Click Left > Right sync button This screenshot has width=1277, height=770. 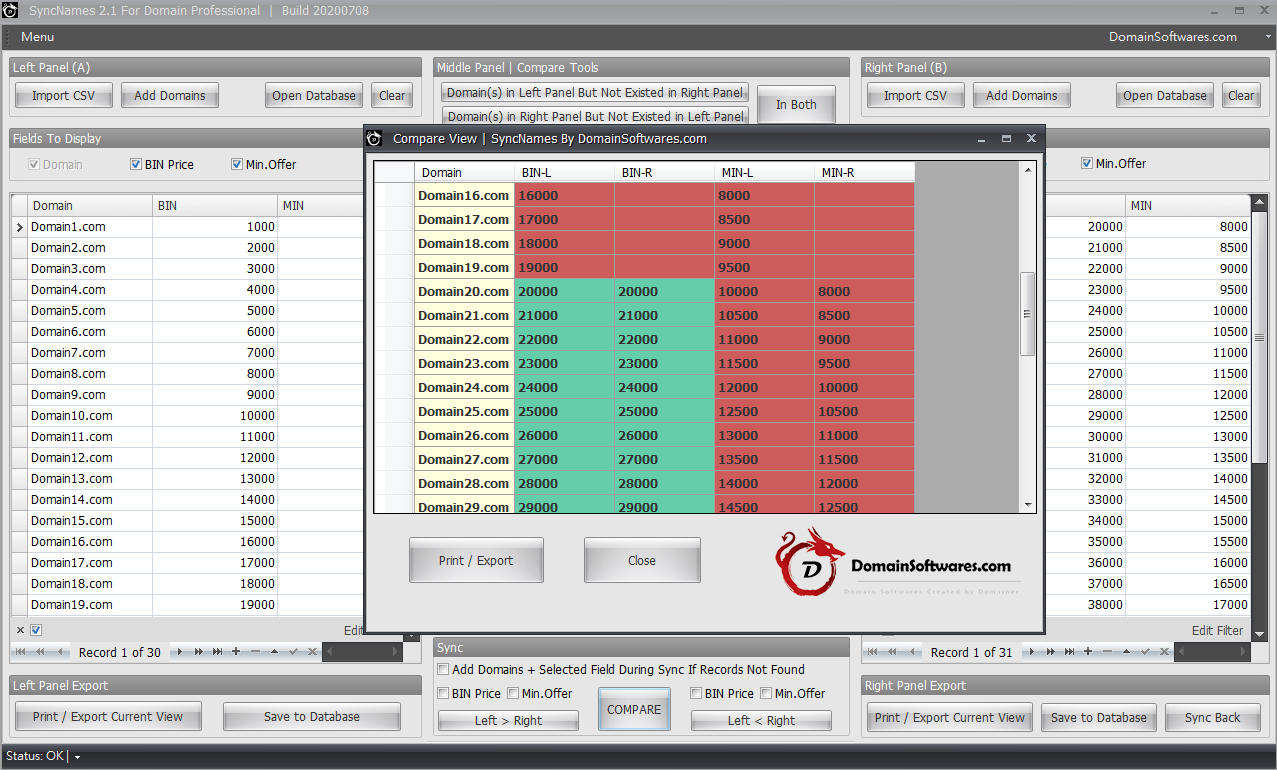point(508,720)
